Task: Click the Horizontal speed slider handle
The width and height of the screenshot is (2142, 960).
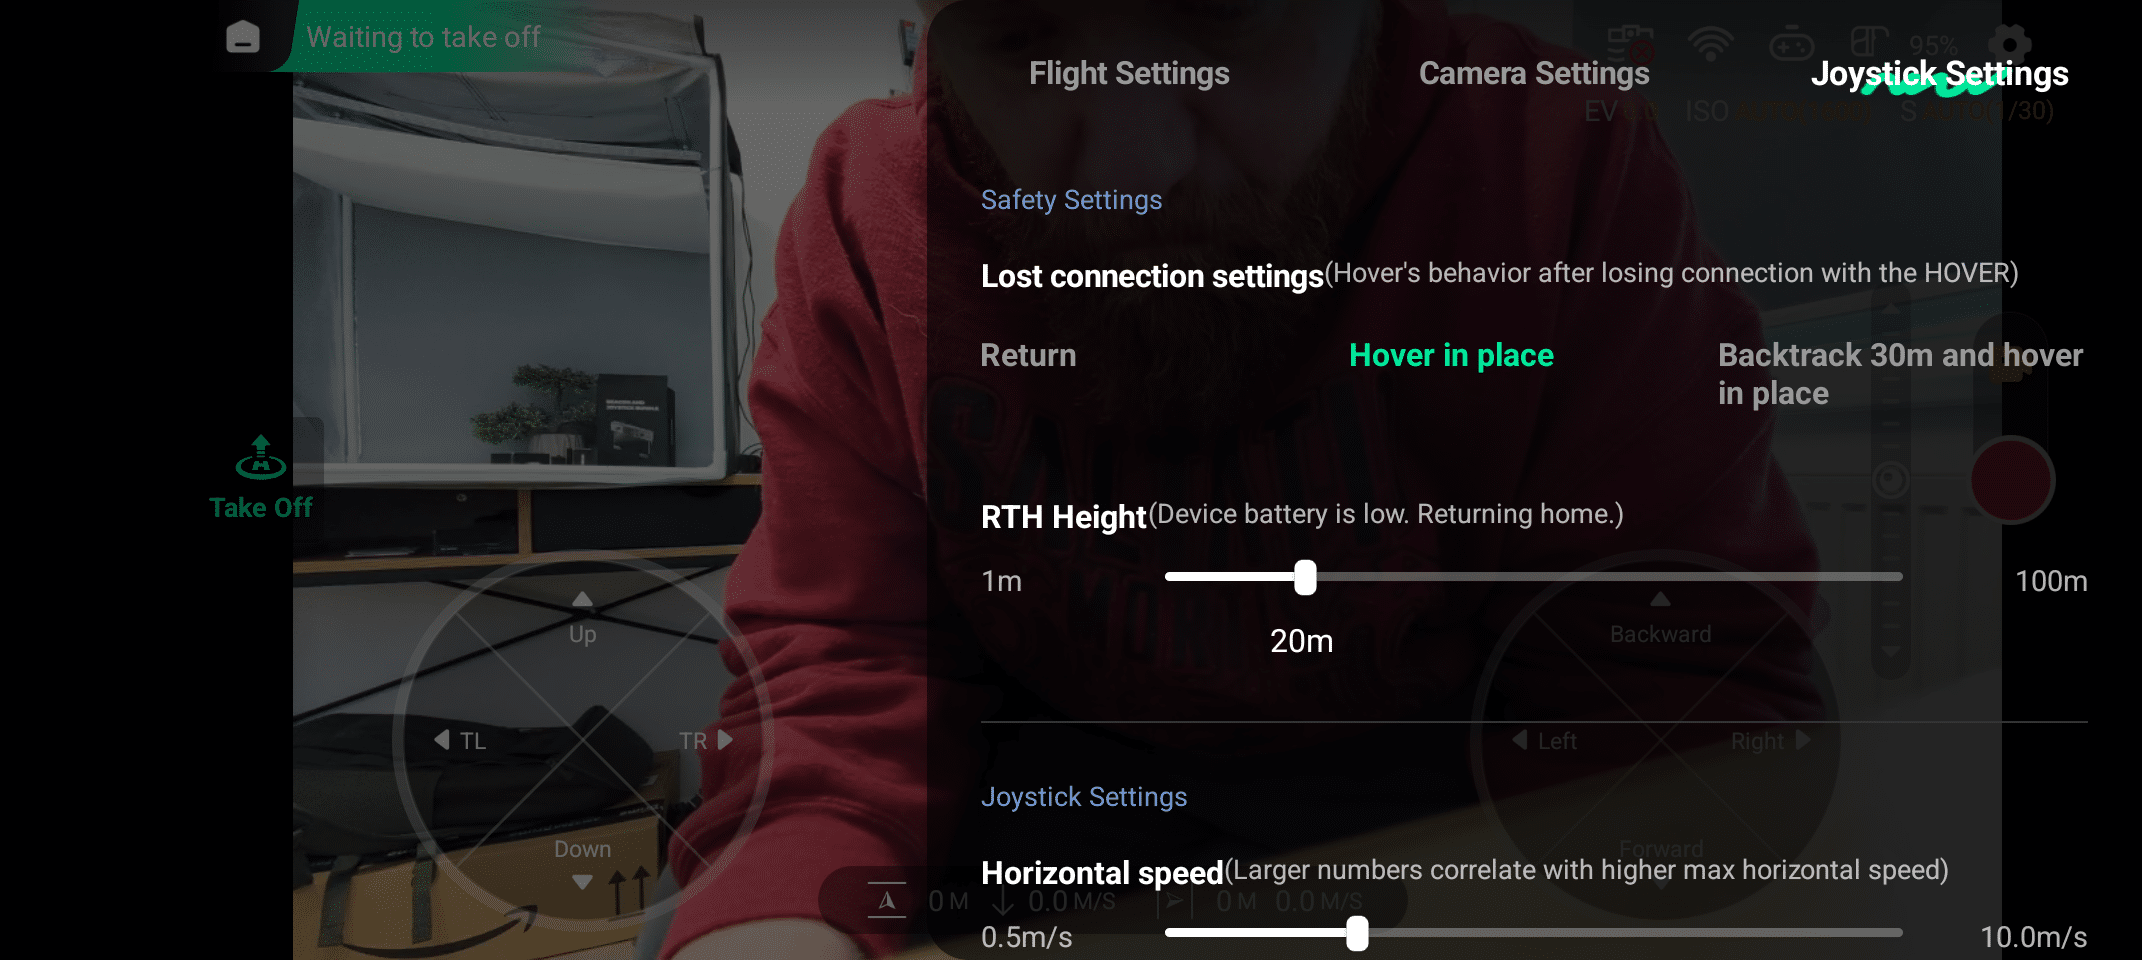Action: coord(1357,933)
